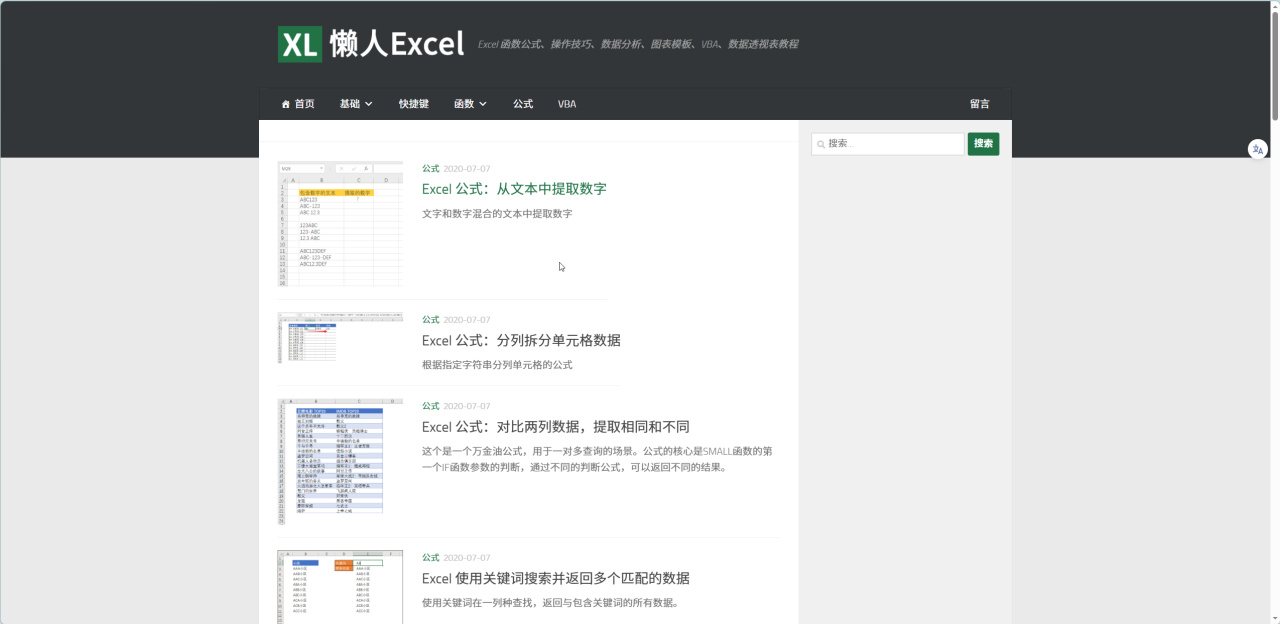Viewport: 1280px width, 624px height.
Task: Open the 快捷键 menu item
Action: coord(413,104)
